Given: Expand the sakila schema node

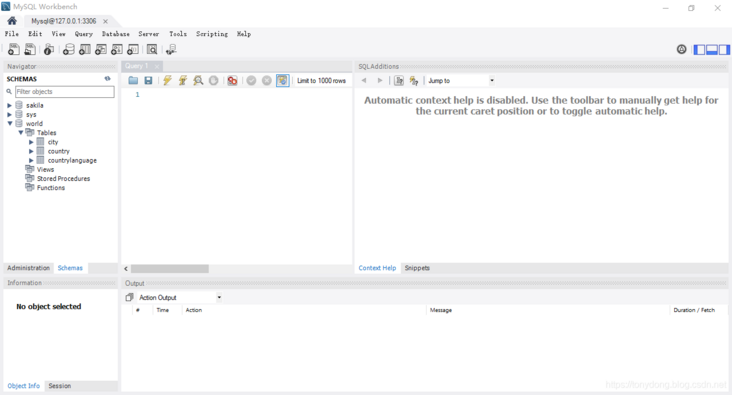Looking at the screenshot, I should pyautogui.click(x=9, y=106).
